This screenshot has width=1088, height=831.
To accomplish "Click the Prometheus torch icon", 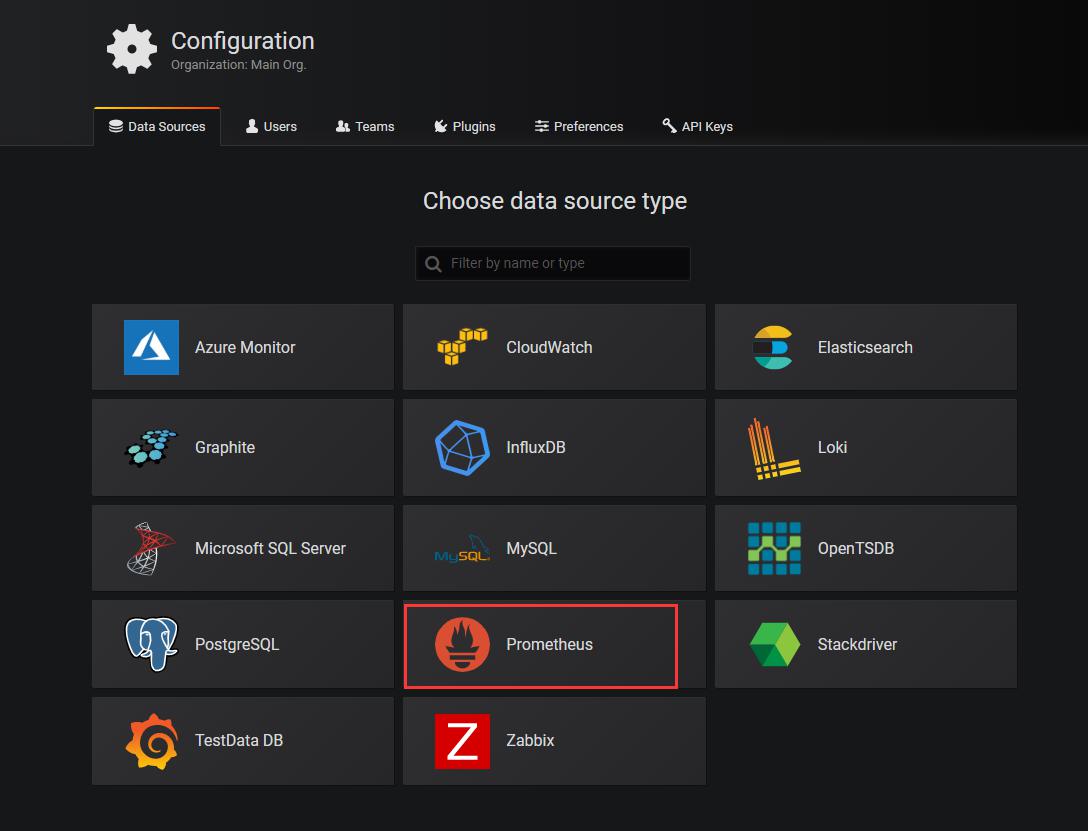I will [462, 644].
